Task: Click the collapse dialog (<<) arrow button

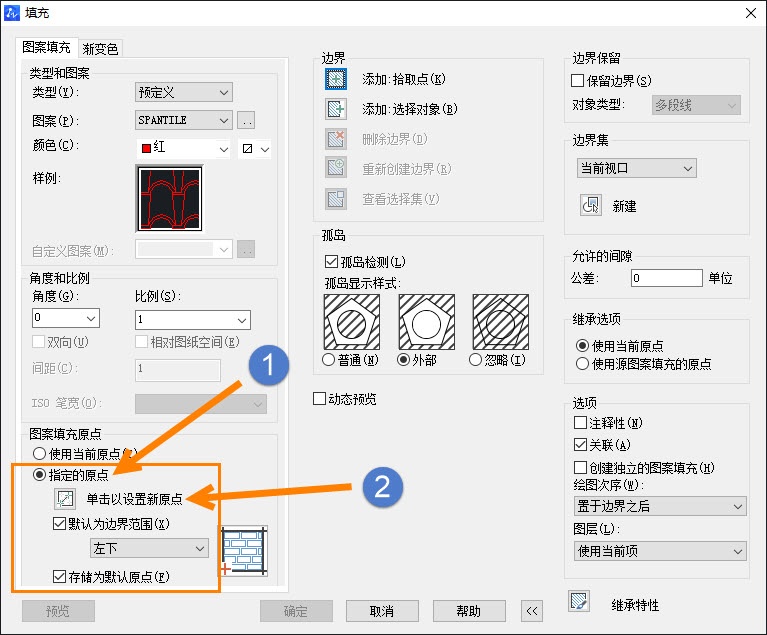Action: [x=532, y=611]
